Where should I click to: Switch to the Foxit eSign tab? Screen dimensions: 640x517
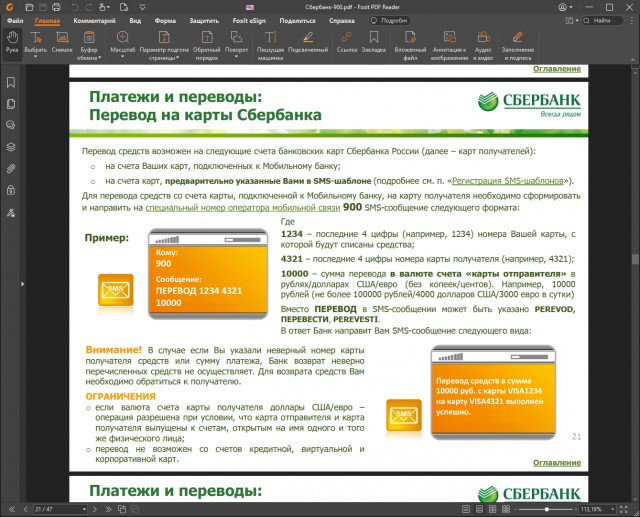pyautogui.click(x=249, y=20)
